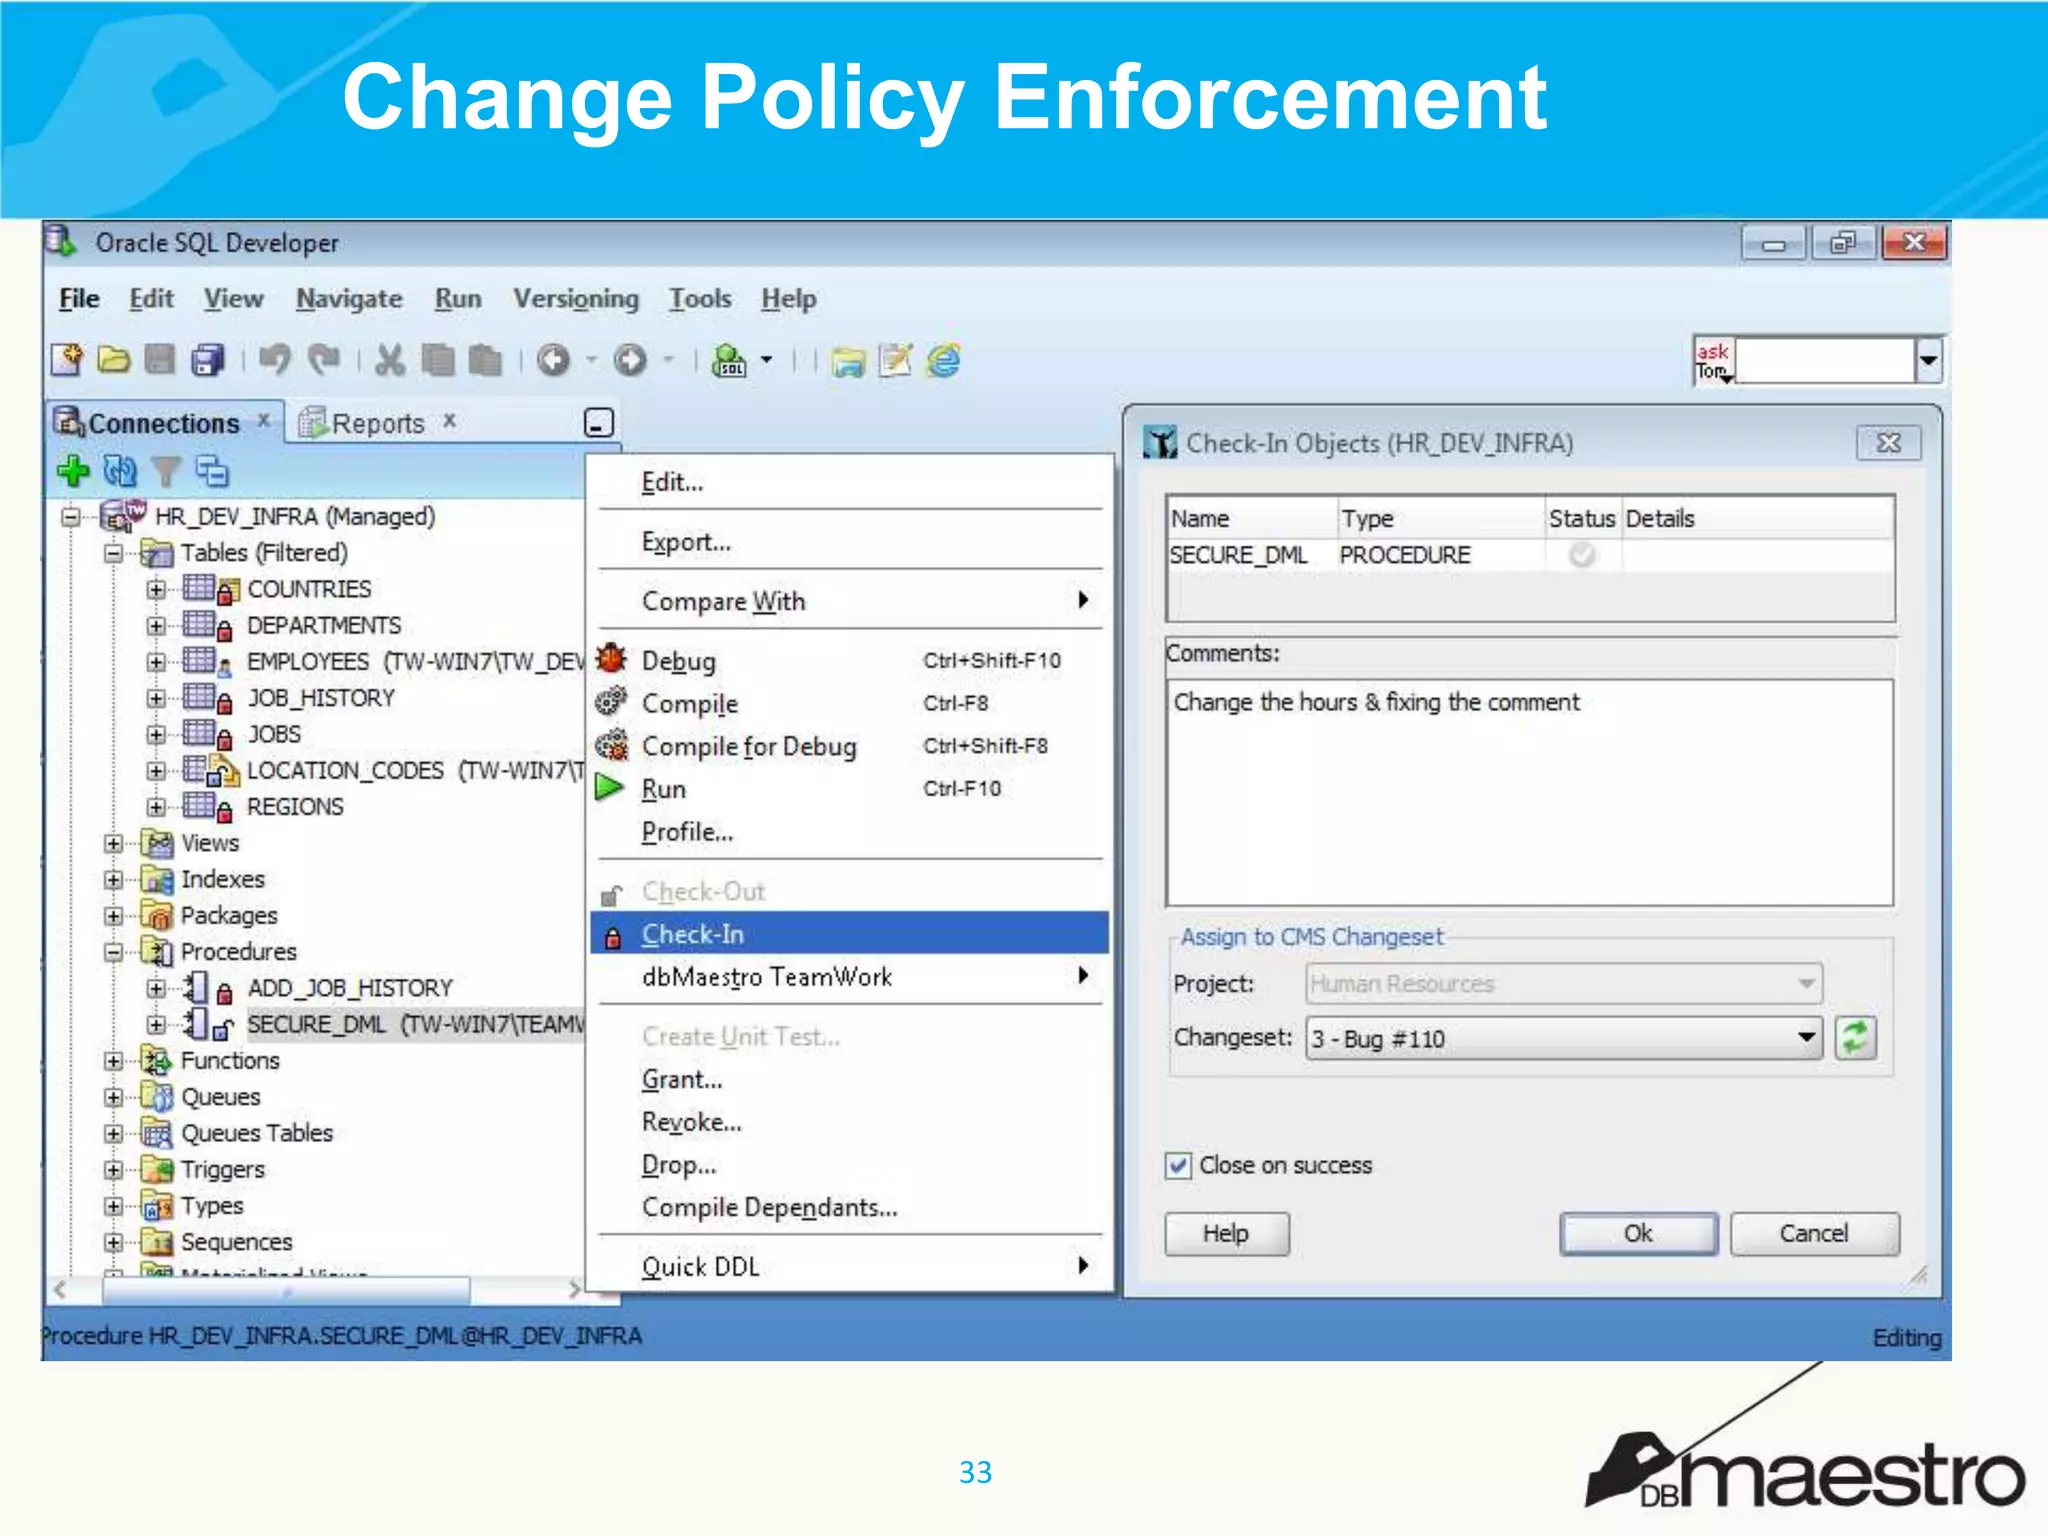Screen dimensions: 2048x1536
Task: Choose Run from the context menu
Action: 850,789
